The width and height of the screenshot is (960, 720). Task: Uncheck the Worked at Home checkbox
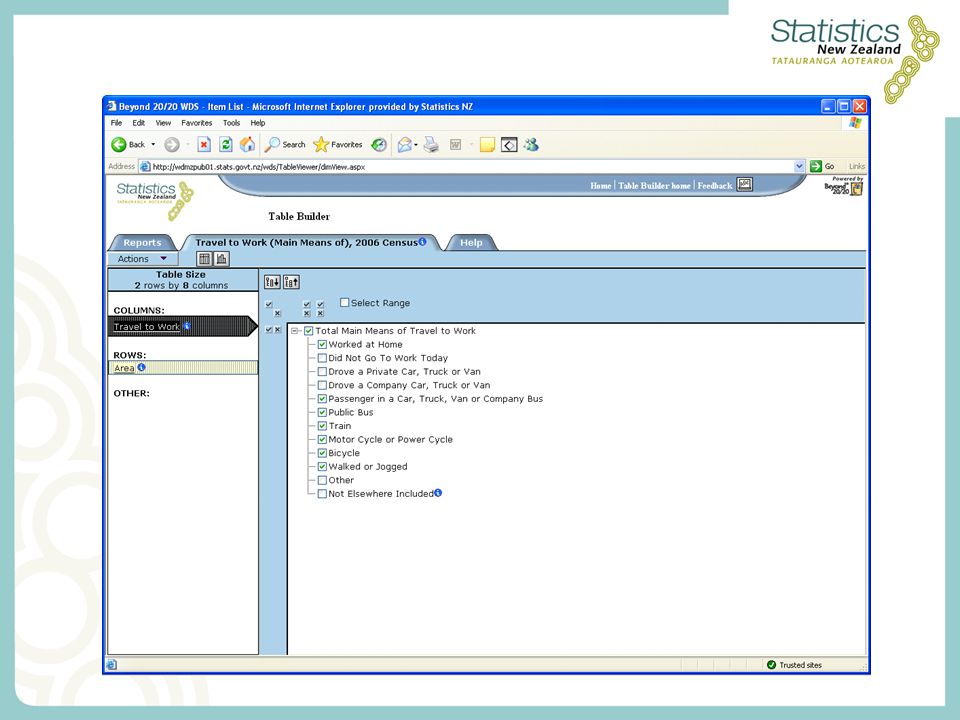click(322, 345)
